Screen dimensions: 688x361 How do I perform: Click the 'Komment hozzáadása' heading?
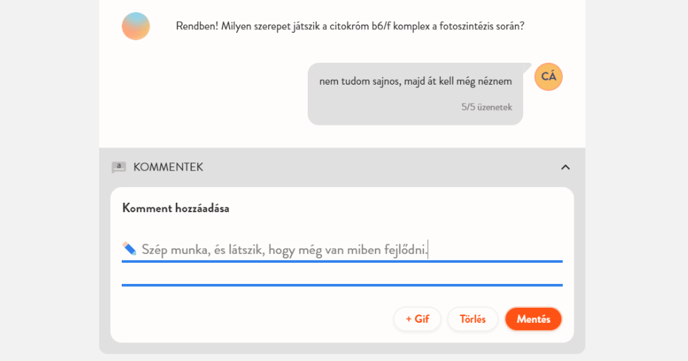176,208
